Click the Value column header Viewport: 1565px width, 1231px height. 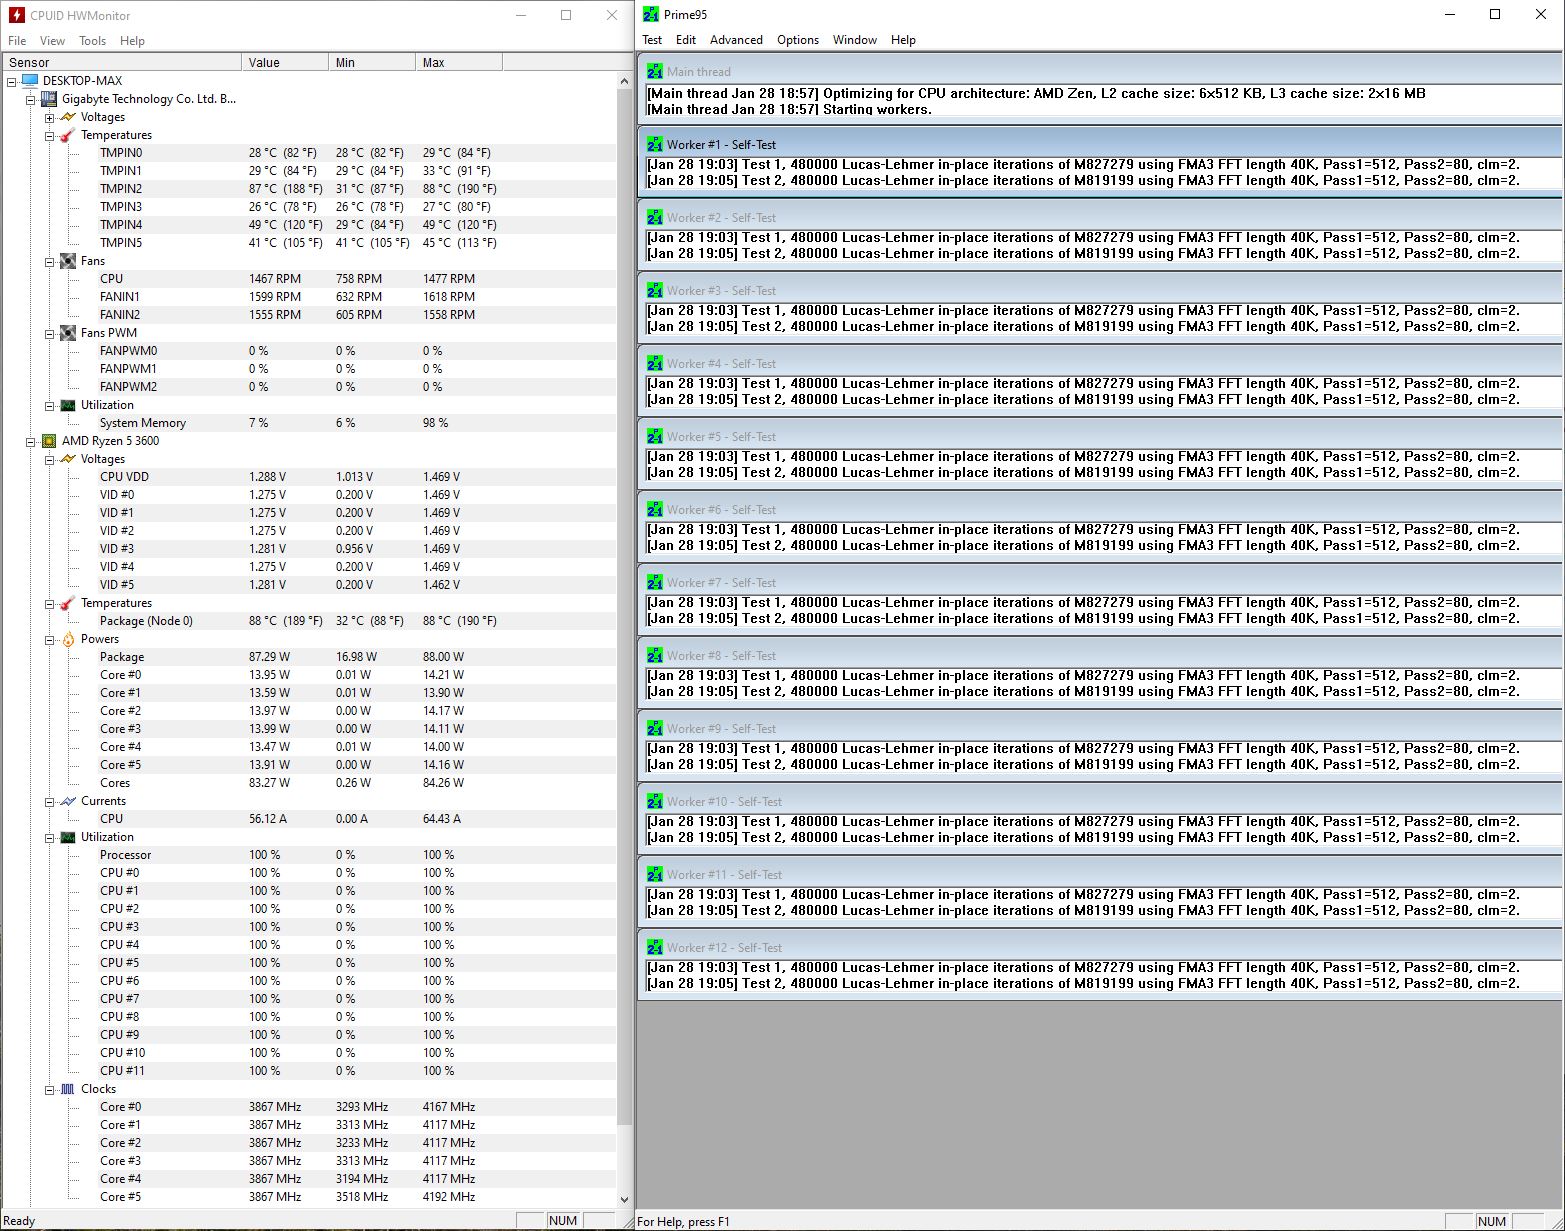285,62
